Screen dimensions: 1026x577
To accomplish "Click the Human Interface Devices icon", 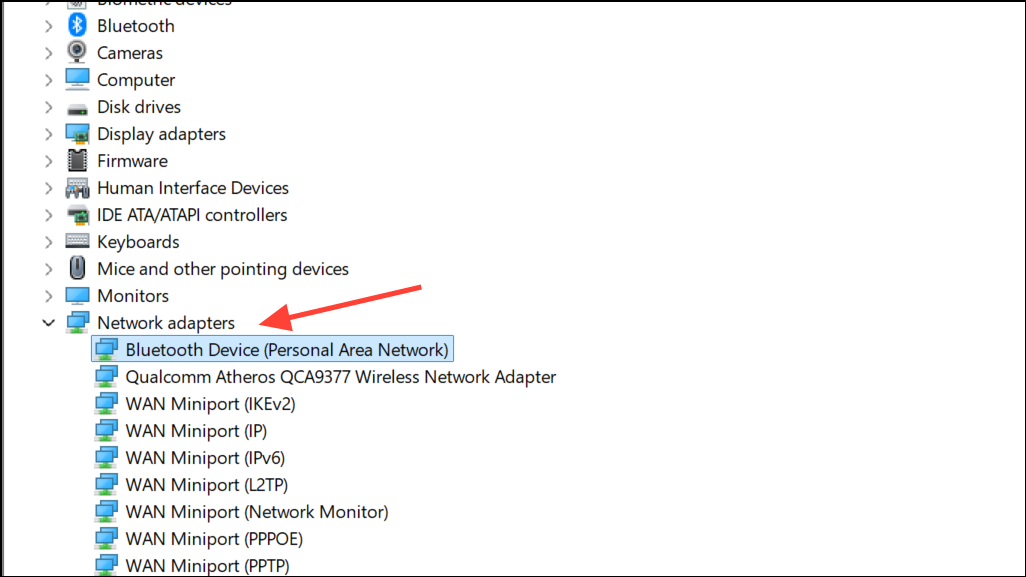I will click(77, 188).
